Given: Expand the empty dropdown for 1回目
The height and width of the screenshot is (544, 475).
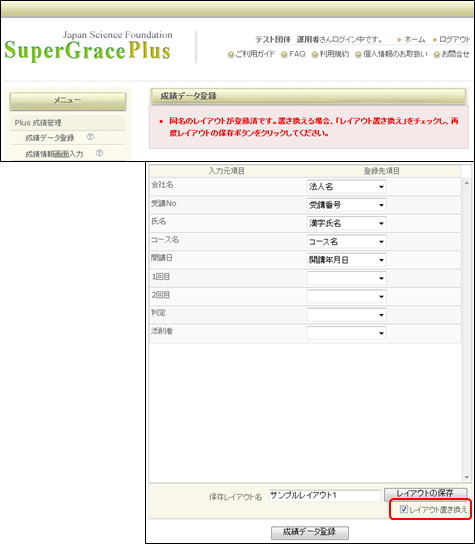Looking at the screenshot, I should (x=346, y=278).
